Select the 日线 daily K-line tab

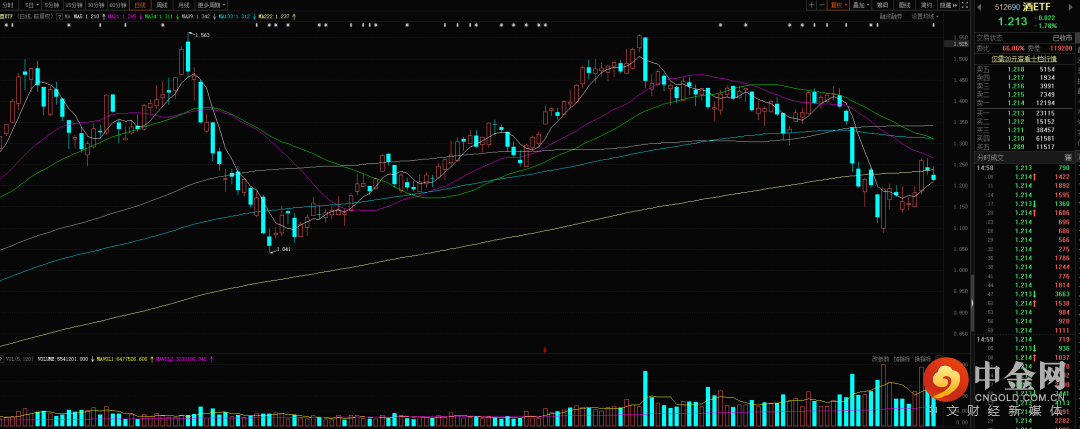click(140, 5)
